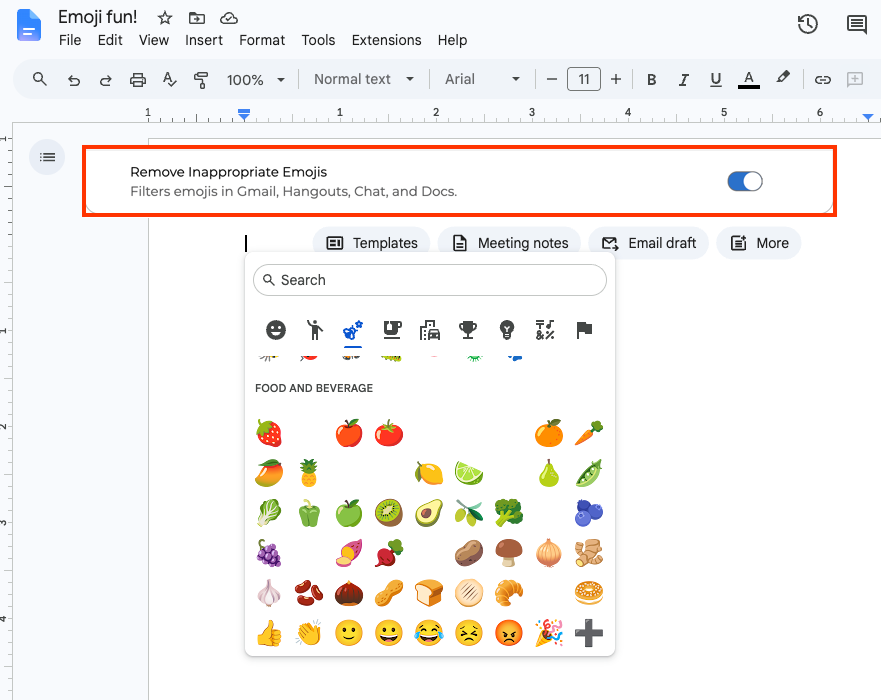Click the search menus magnifier icon
Image resolution: width=881 pixels, height=700 pixels.
39,79
